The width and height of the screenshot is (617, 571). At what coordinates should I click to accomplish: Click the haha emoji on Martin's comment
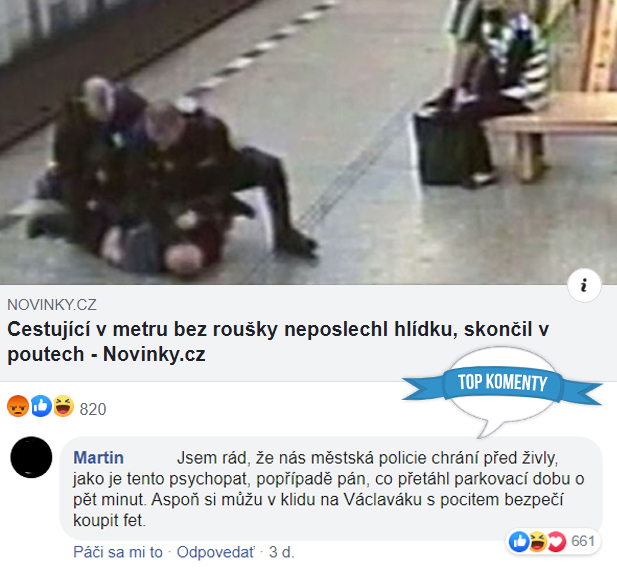(x=537, y=541)
